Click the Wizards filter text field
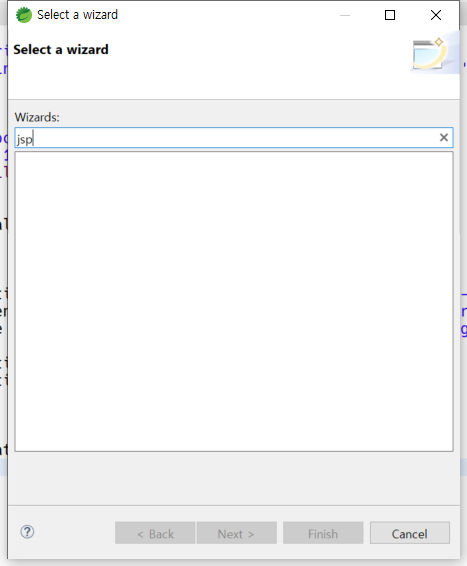The height and width of the screenshot is (566, 467). click(234, 138)
